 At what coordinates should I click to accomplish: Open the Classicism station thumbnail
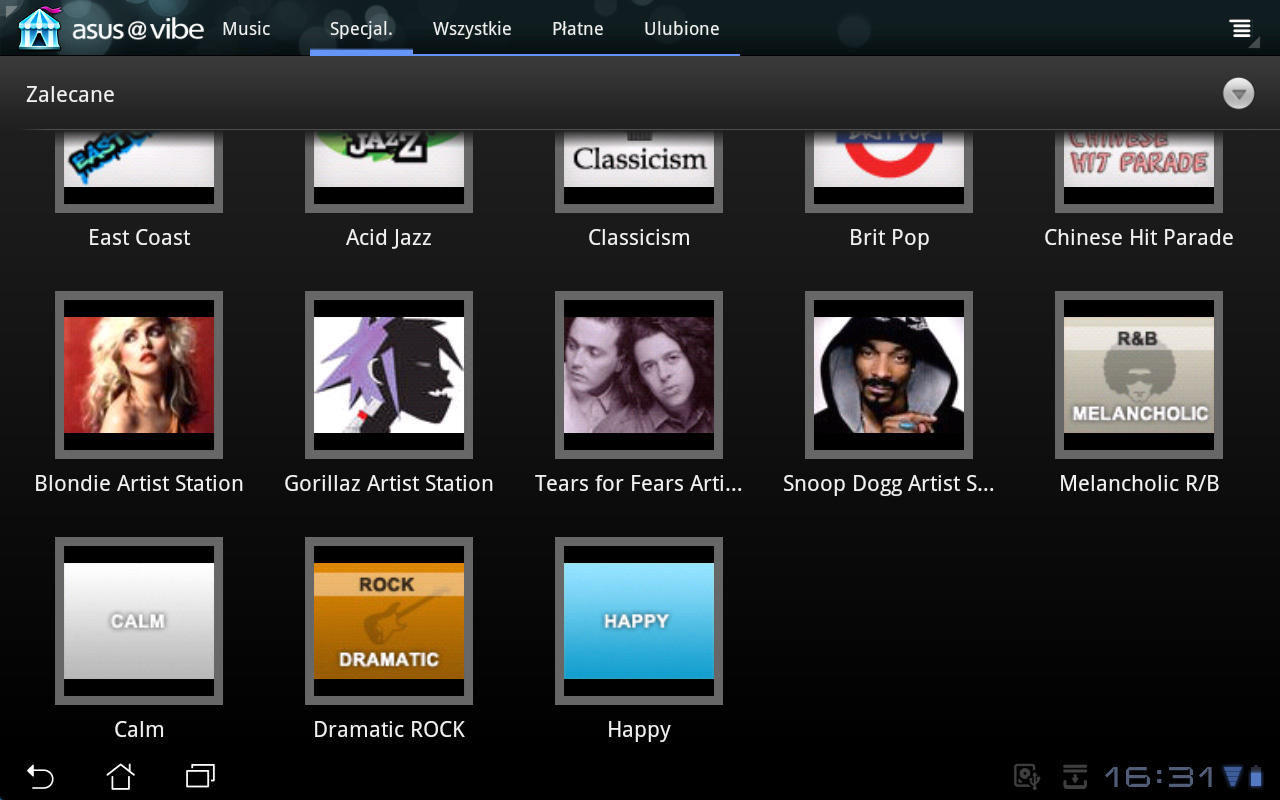click(x=639, y=171)
